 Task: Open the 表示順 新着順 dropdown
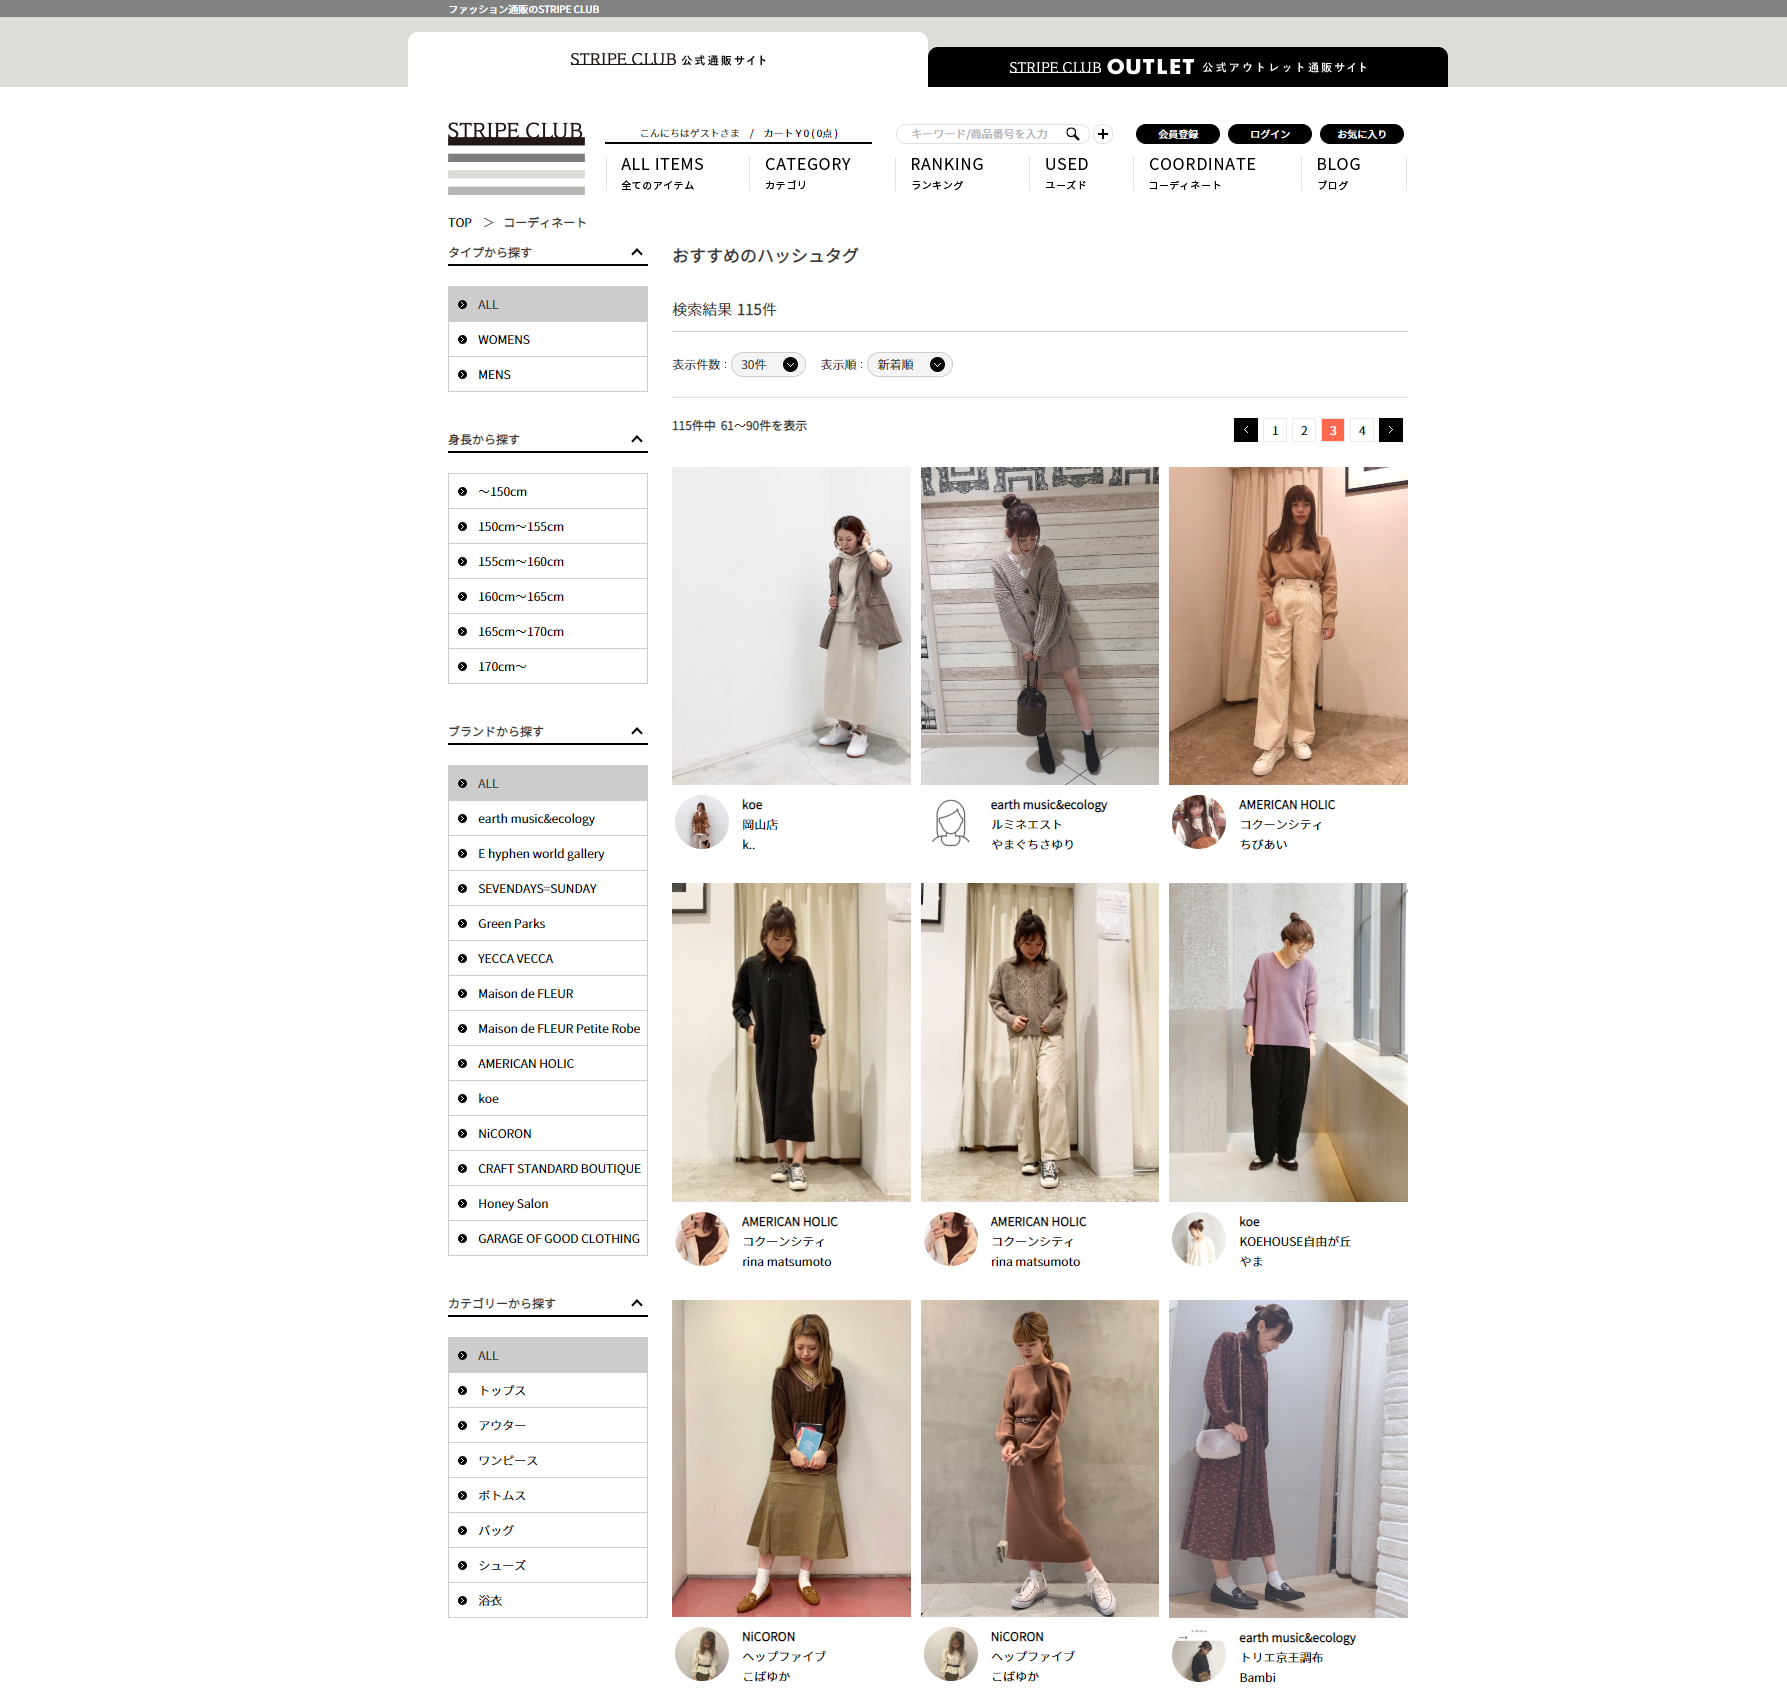tap(909, 365)
